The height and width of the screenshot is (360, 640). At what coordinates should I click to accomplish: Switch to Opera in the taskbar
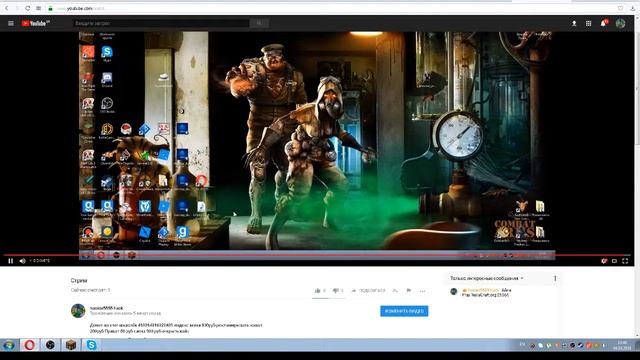pos(29,345)
